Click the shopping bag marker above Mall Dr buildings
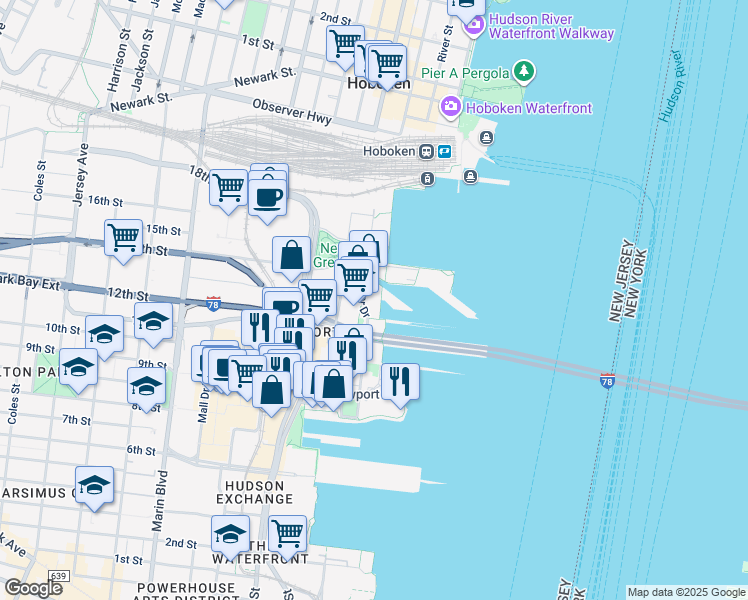The width and height of the screenshot is (748, 600). [x=271, y=392]
